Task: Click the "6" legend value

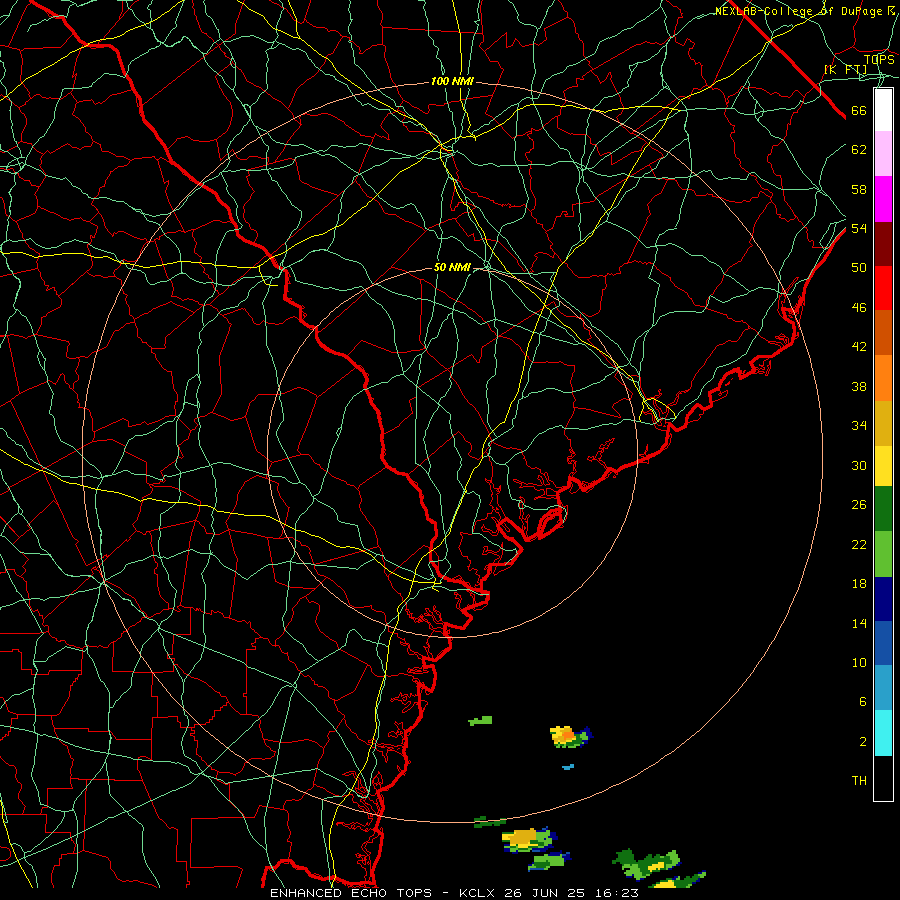Action: 863,701
